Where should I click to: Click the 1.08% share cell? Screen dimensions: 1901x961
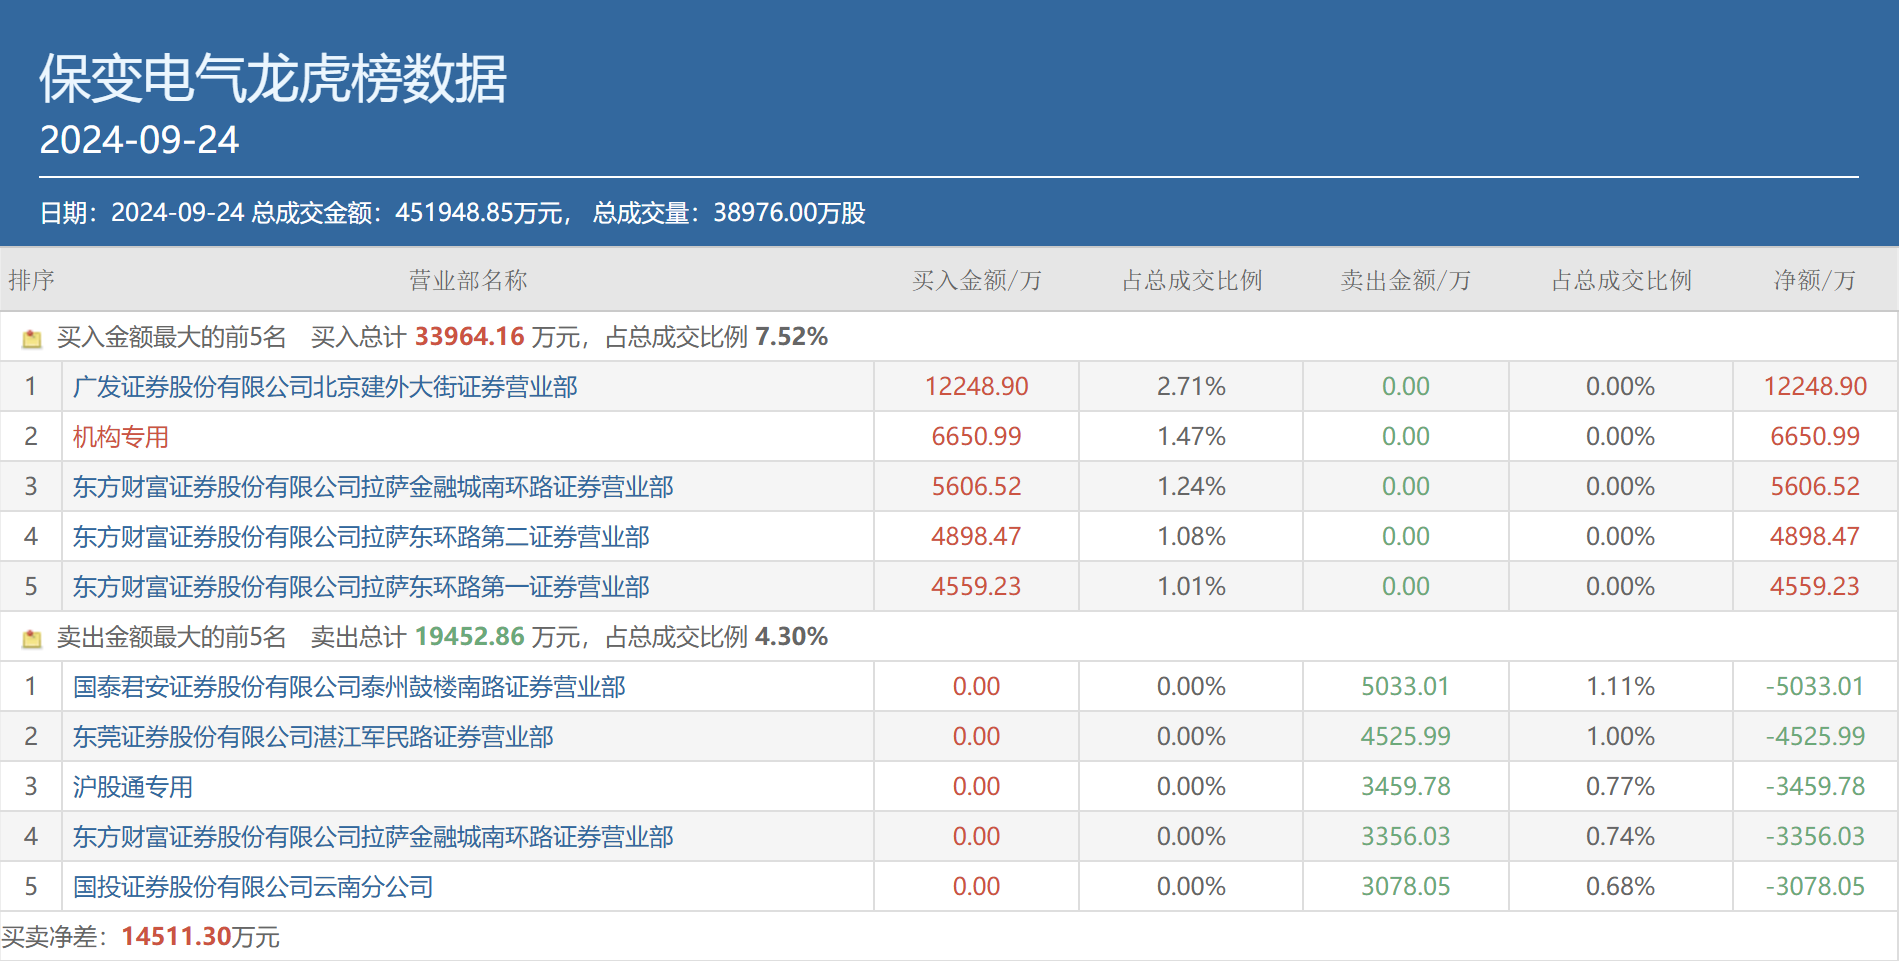[1191, 537]
